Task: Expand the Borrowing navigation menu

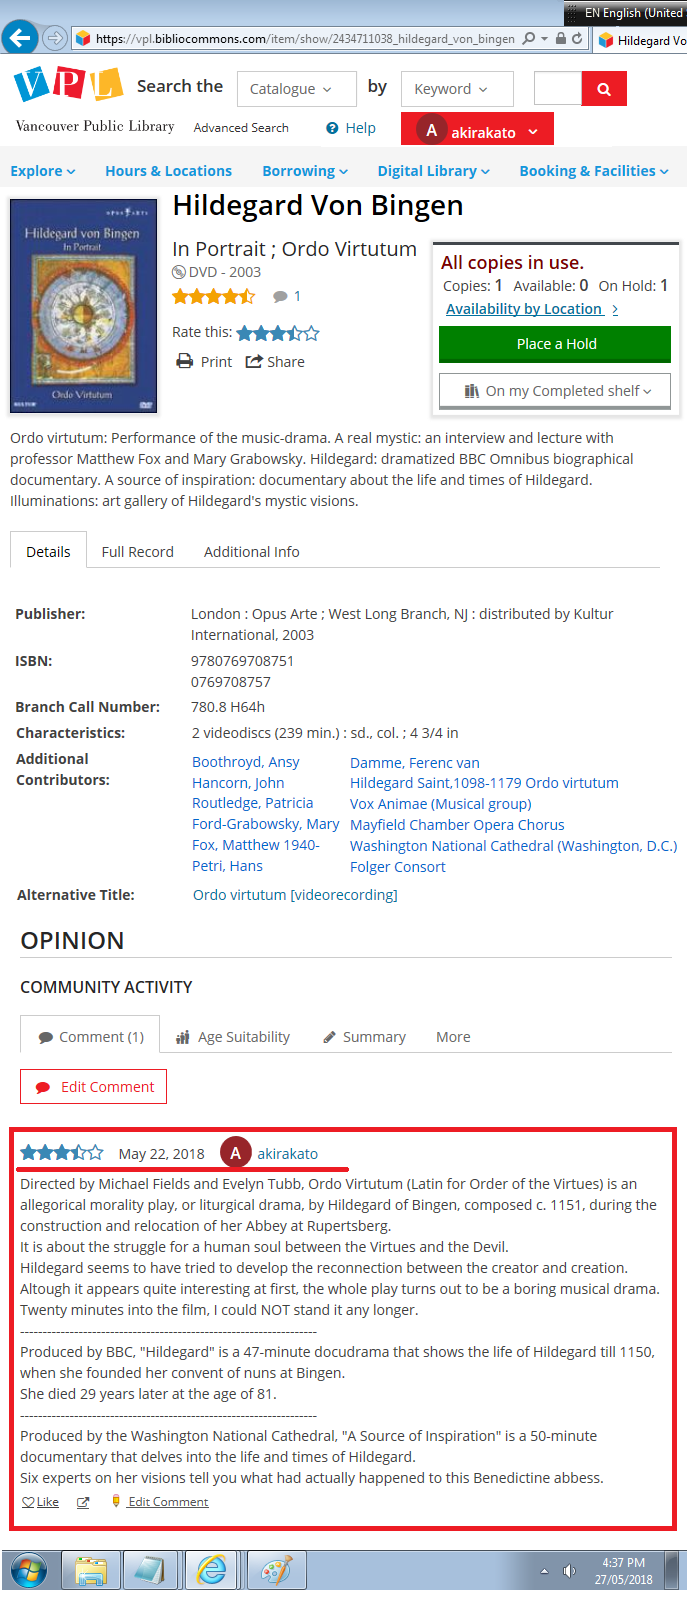Action: tap(305, 171)
